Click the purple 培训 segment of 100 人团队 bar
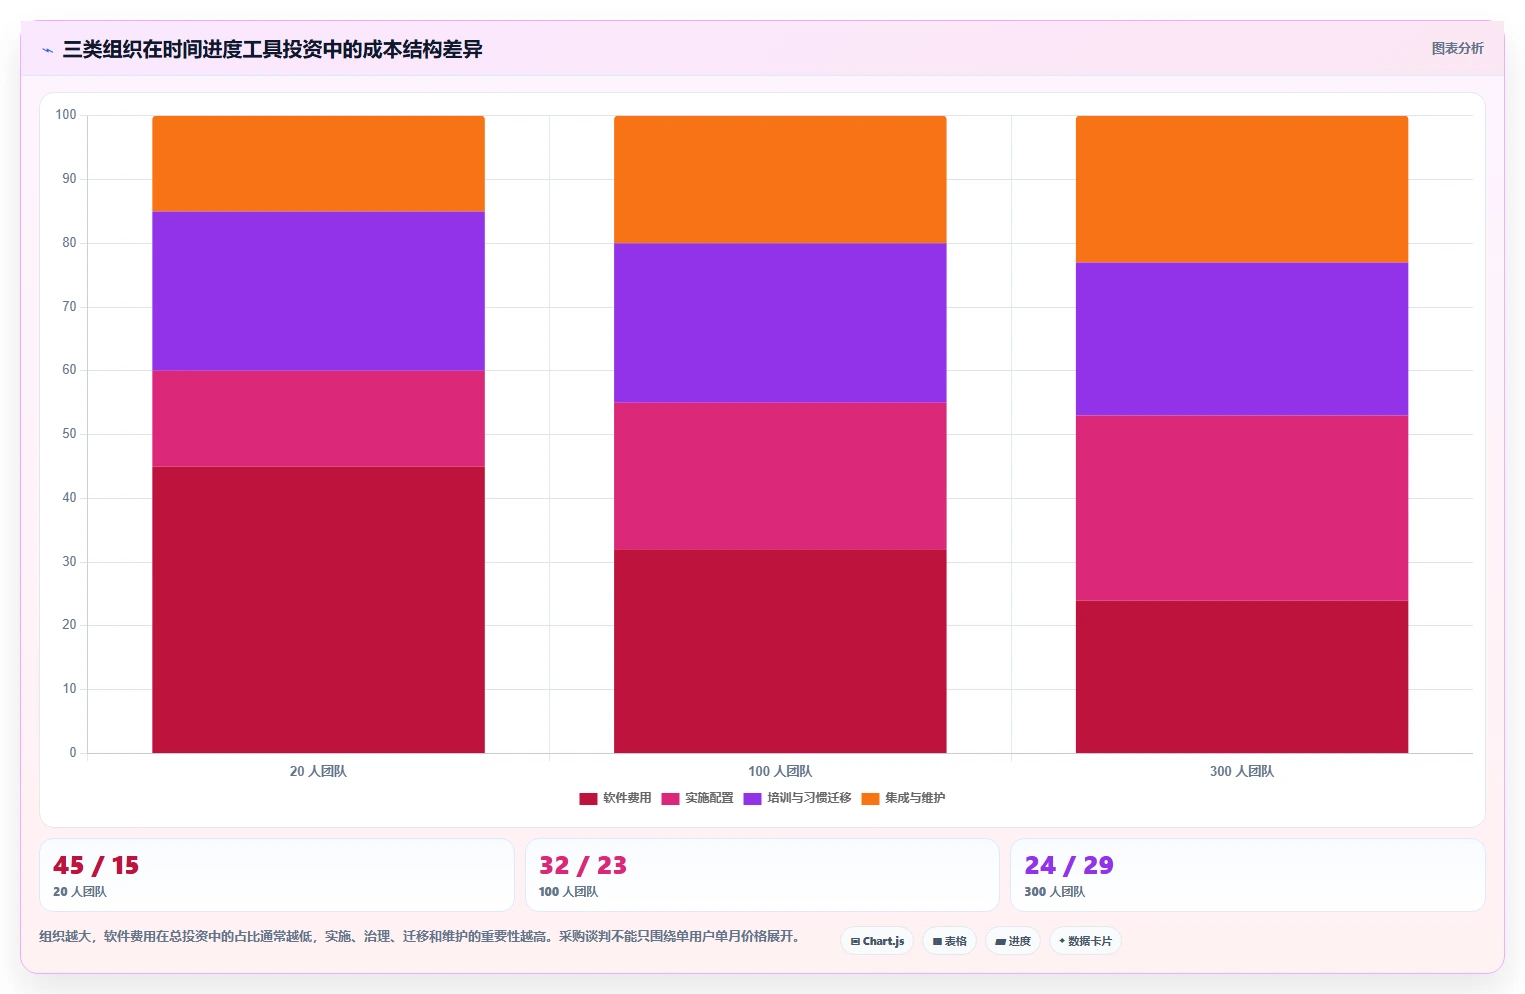 tap(780, 323)
